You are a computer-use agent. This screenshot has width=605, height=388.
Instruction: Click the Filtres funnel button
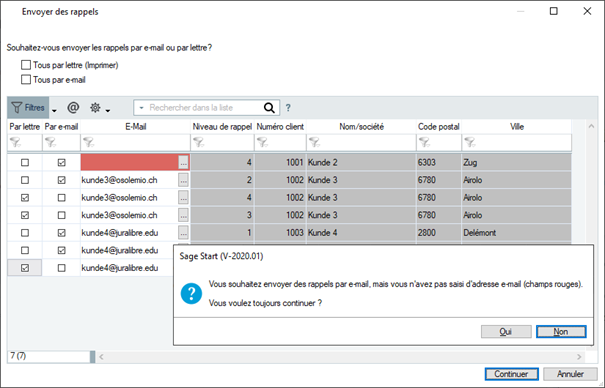click(28, 108)
